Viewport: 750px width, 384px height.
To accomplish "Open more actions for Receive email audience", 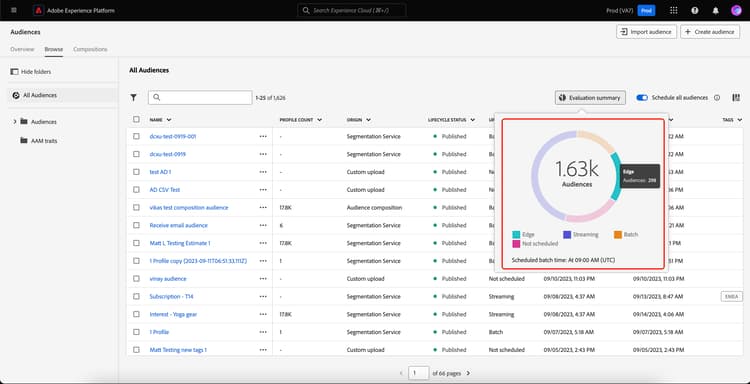I will point(263,225).
